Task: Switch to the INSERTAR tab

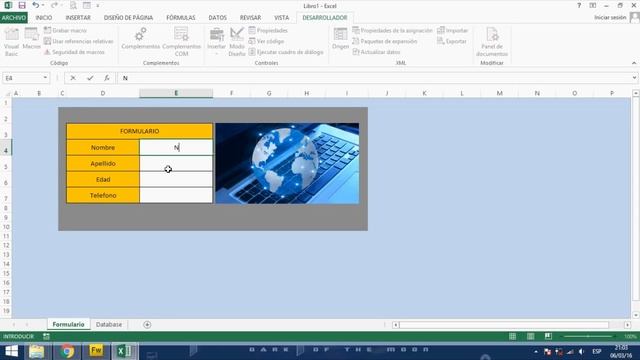Action: pos(78,18)
